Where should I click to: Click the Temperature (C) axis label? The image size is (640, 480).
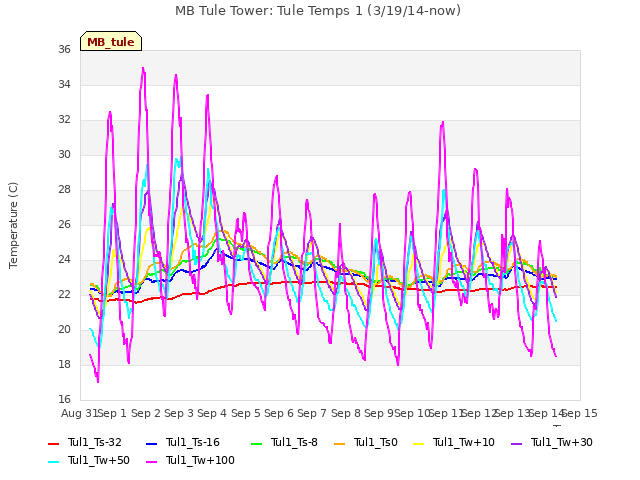coord(13,225)
